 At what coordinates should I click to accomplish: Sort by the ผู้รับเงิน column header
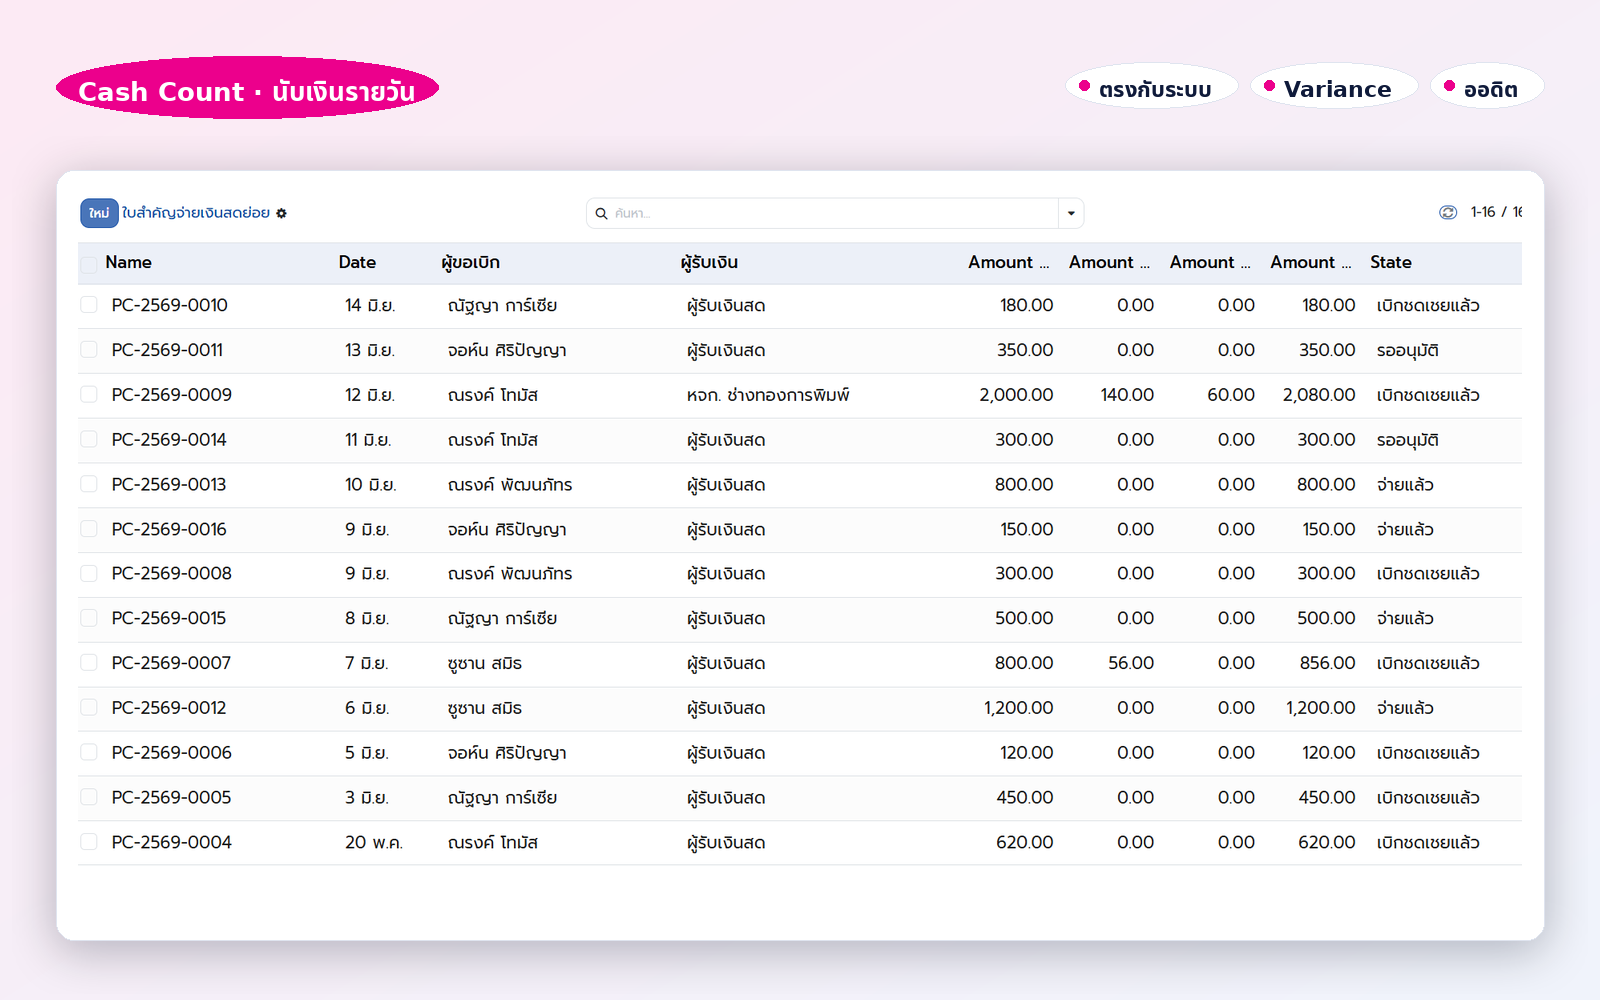point(709,262)
